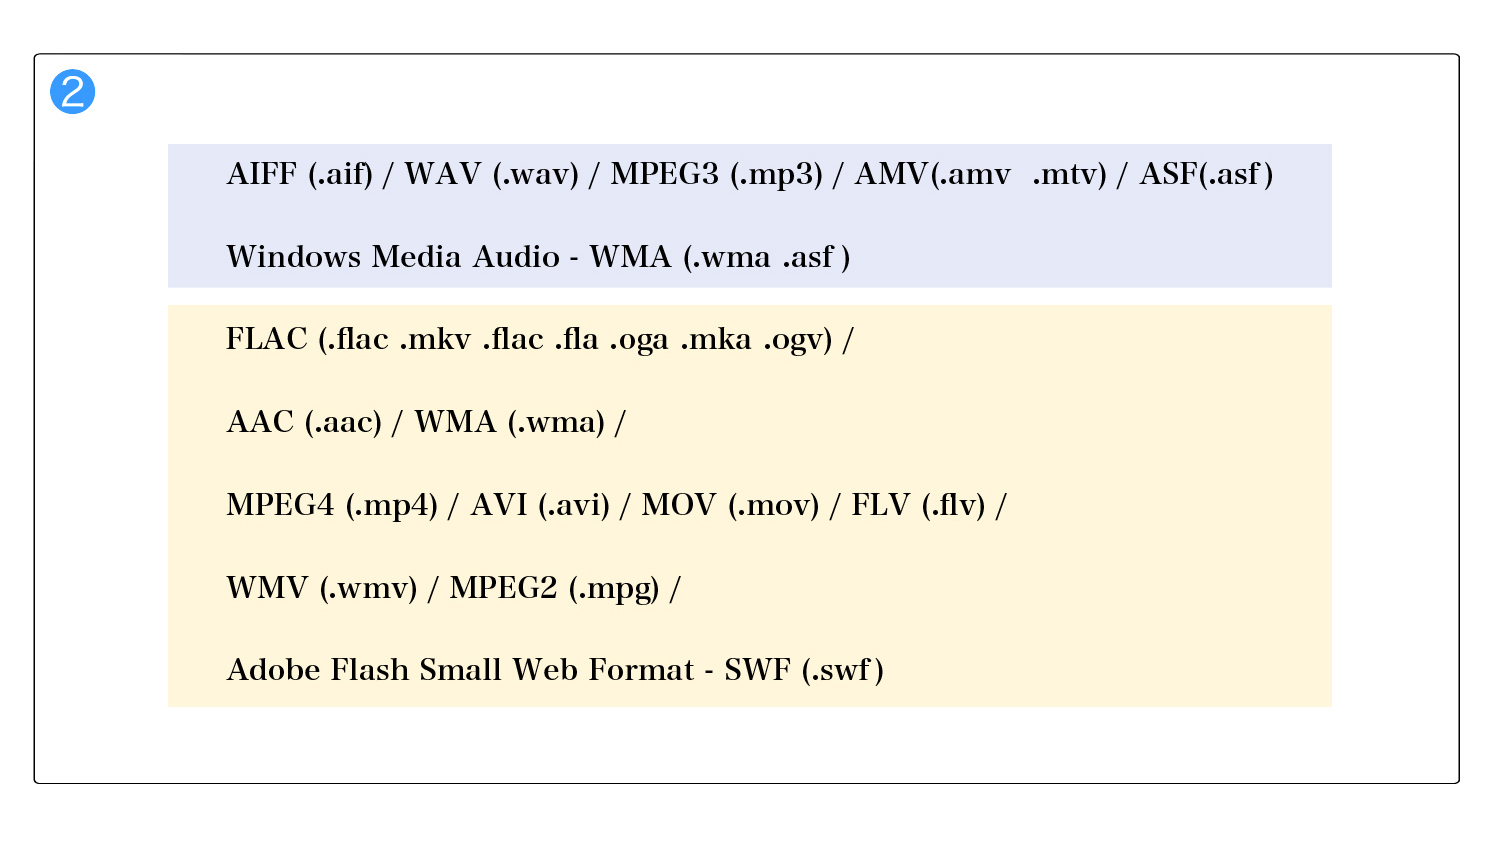Select the ASF(.asf) format text

[x=1206, y=175]
